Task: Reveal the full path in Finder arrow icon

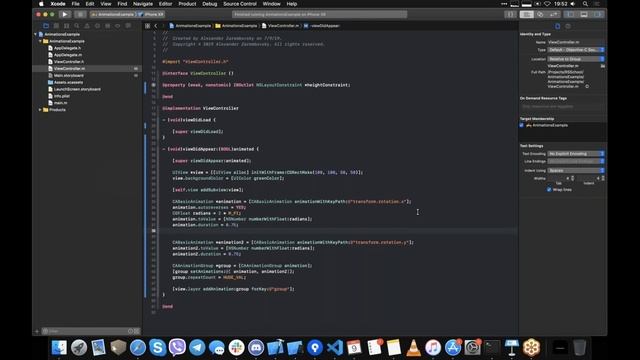Action: tap(587, 87)
